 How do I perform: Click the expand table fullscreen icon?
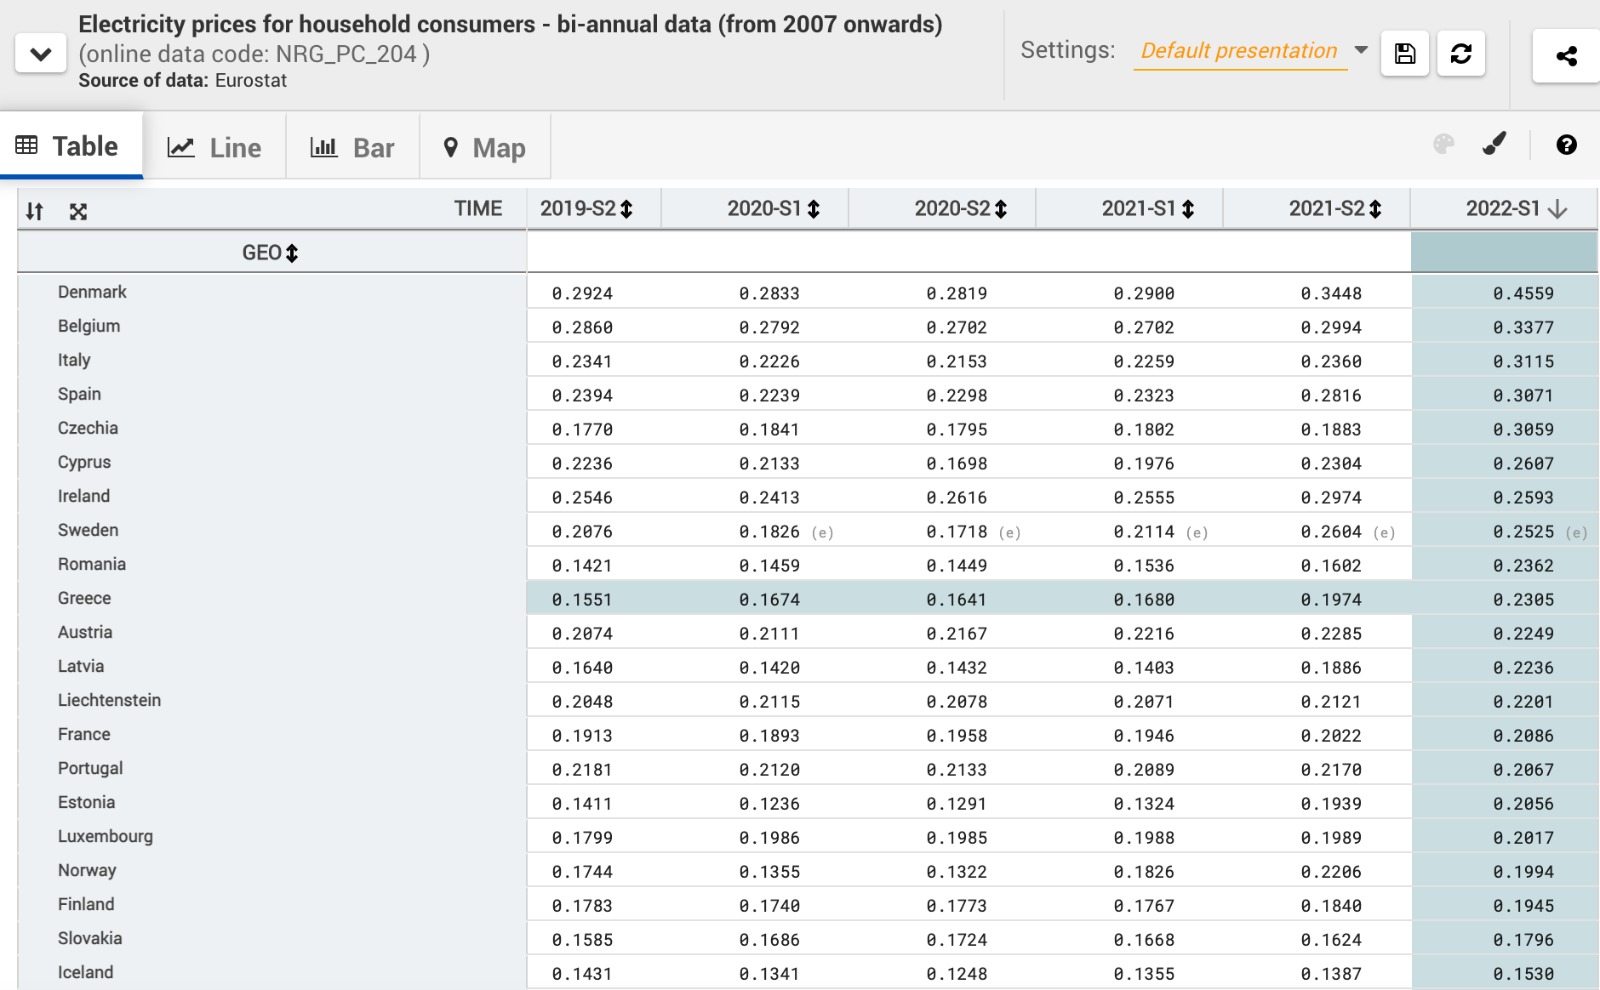tap(78, 211)
